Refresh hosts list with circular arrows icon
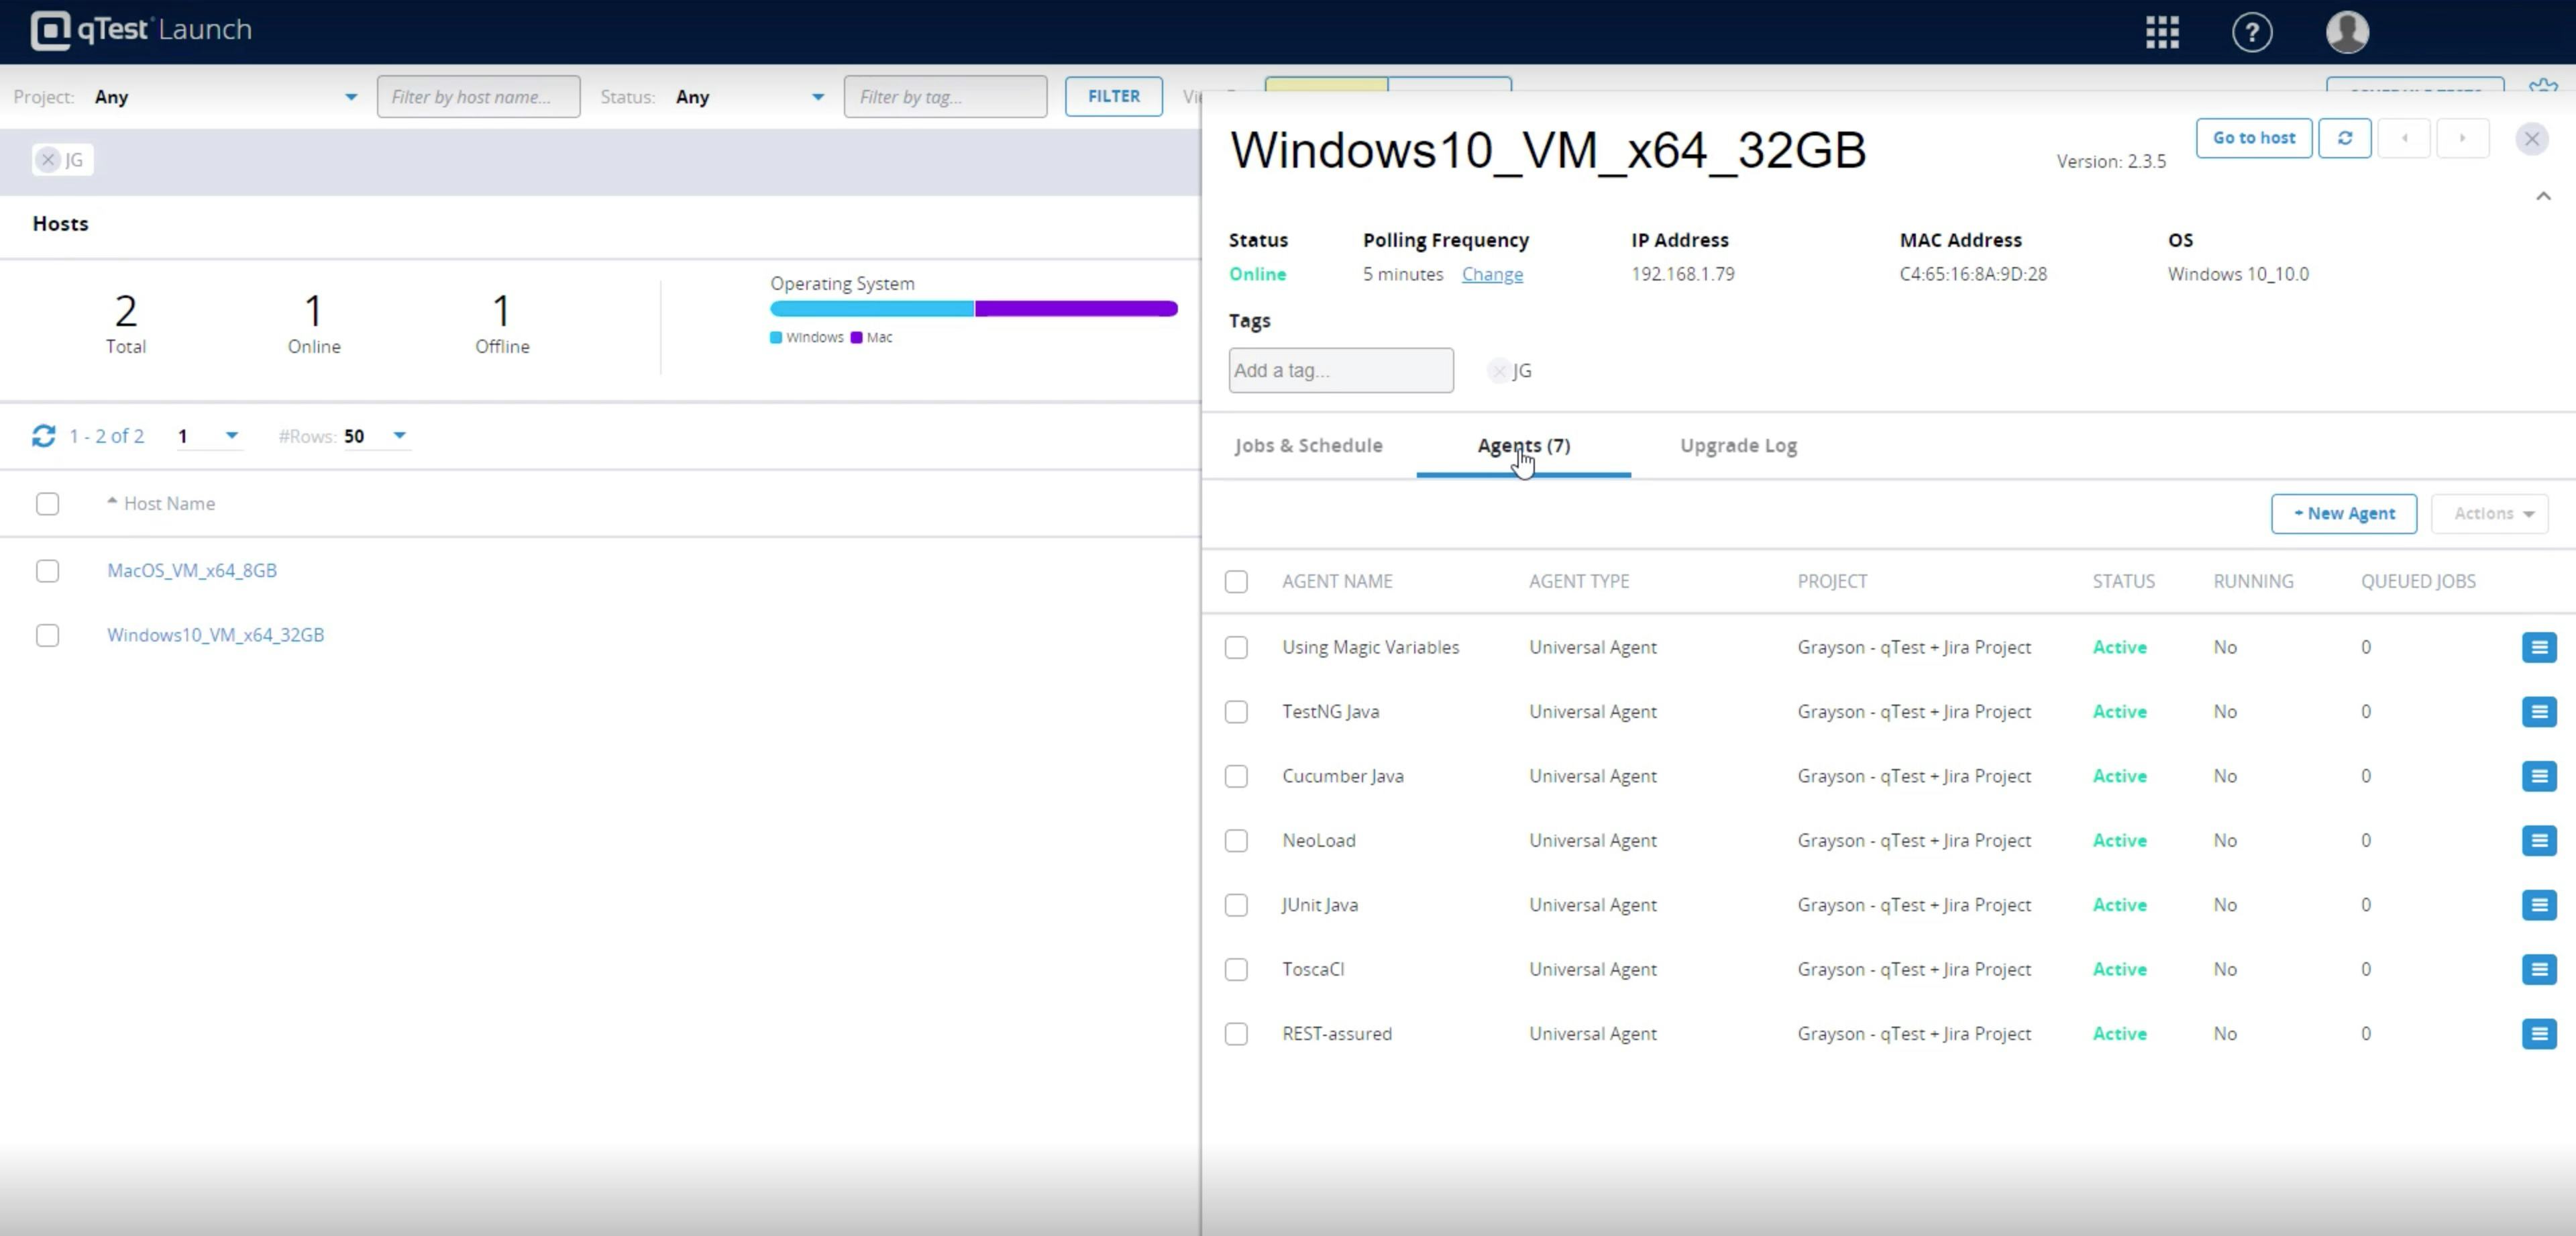This screenshot has height=1236, width=2576. point(43,436)
